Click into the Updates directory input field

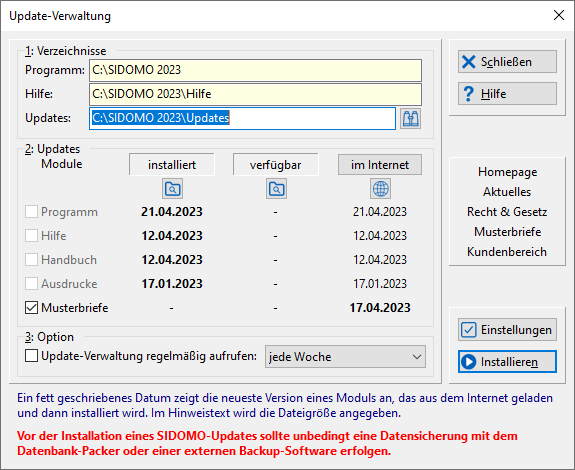point(242,118)
